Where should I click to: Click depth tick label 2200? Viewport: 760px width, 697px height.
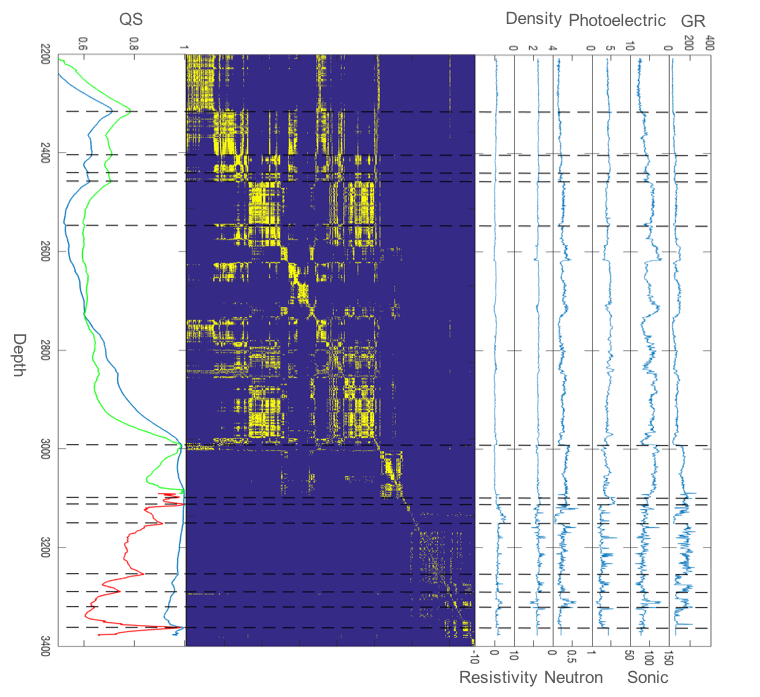(x=45, y=54)
